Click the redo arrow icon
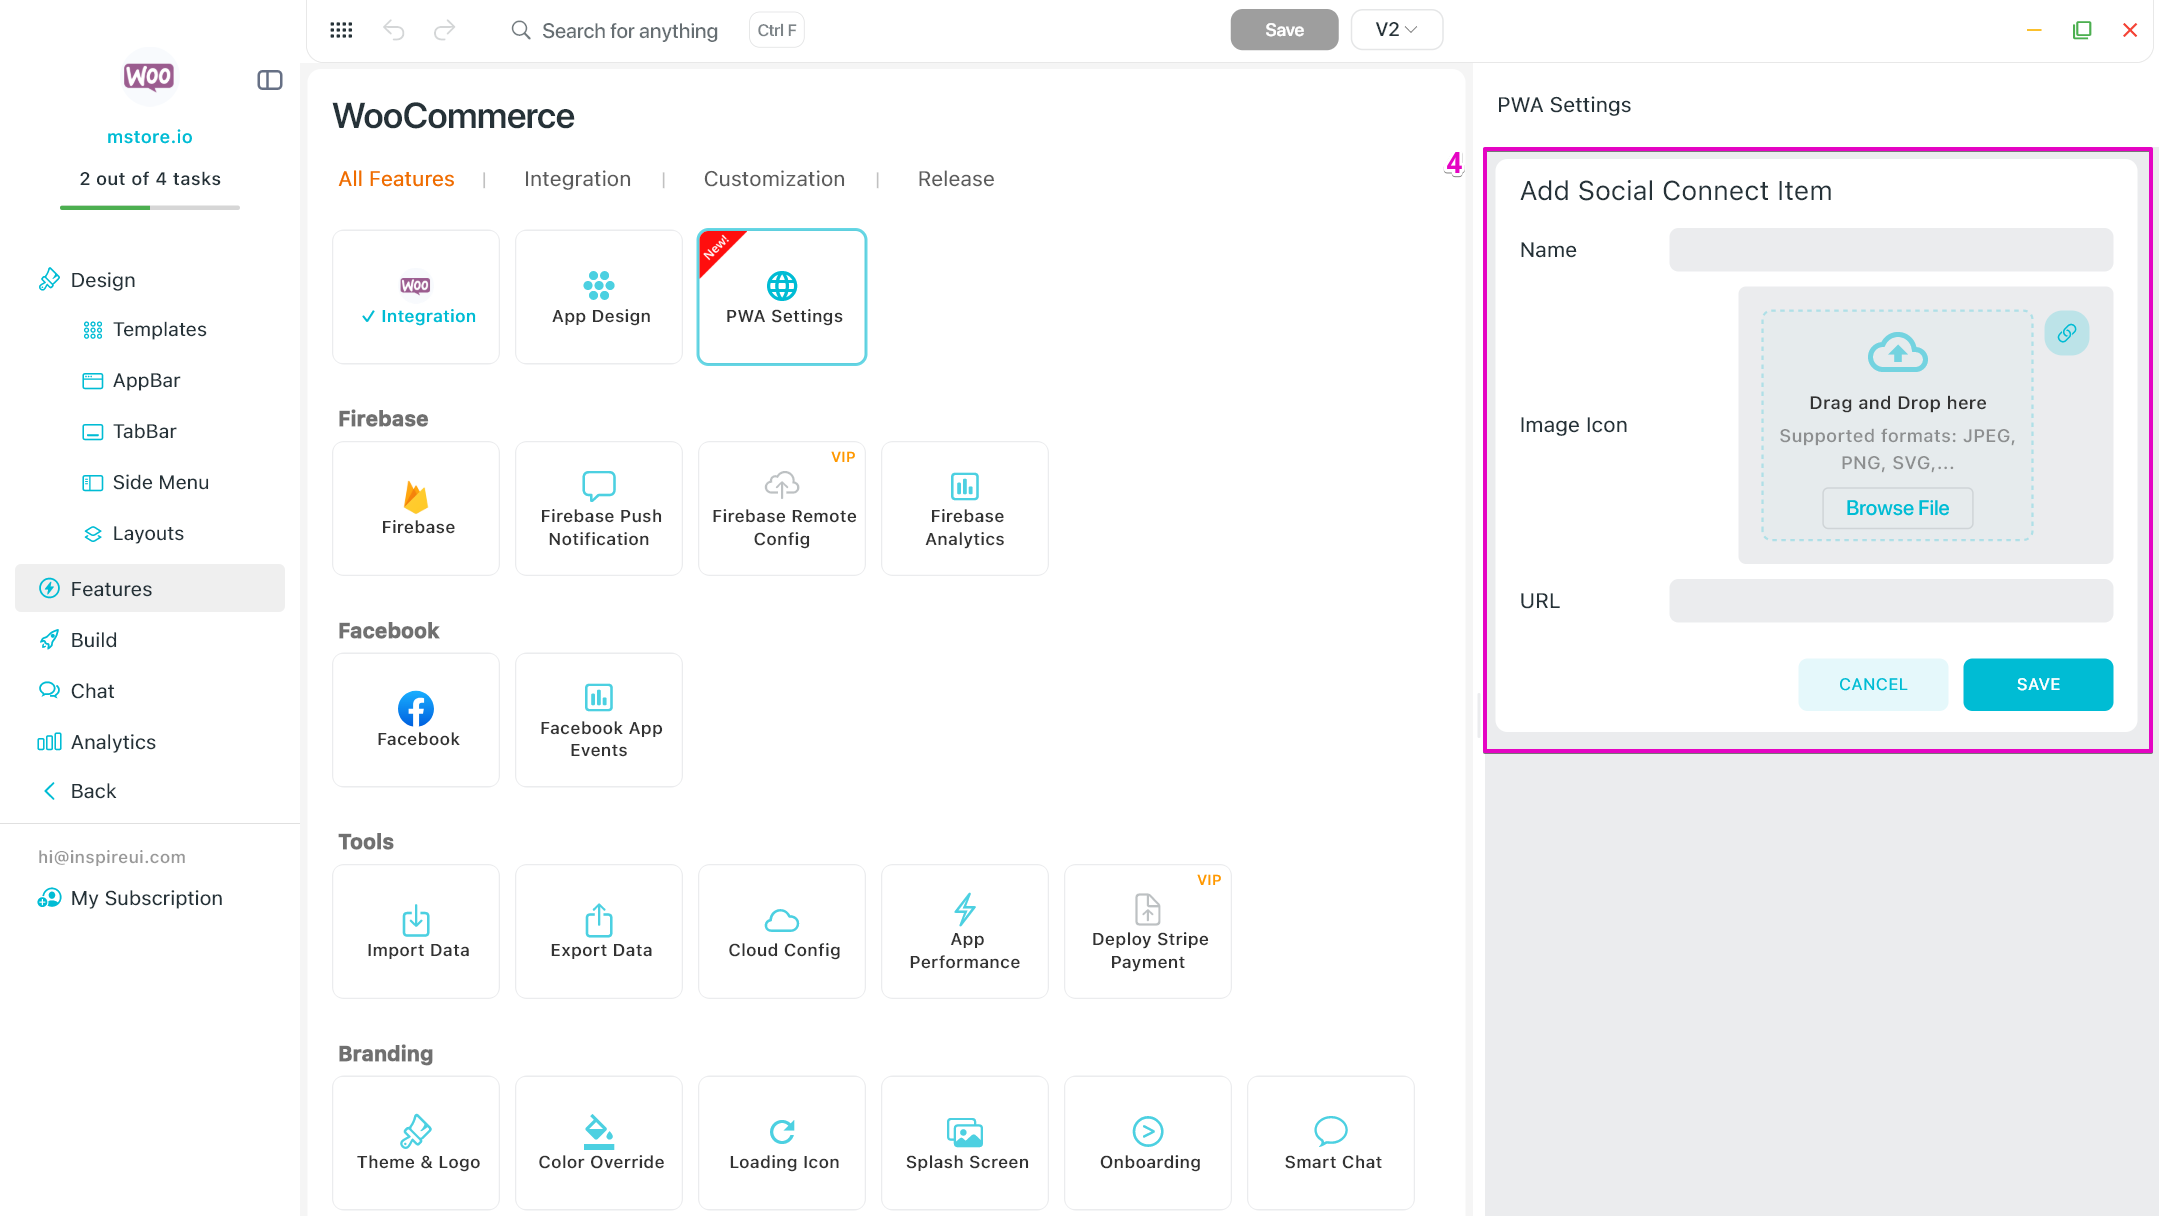This screenshot has height=1216, width=2159. click(x=444, y=30)
